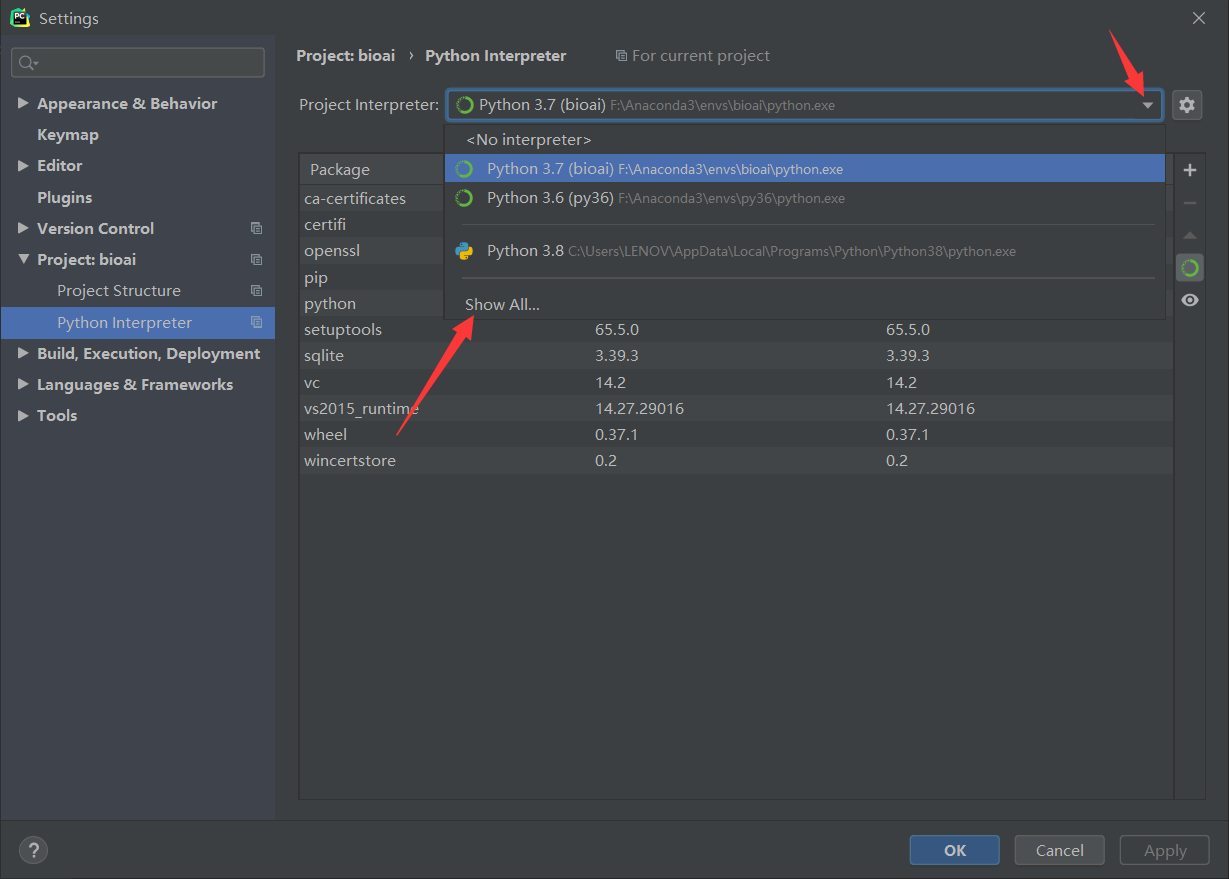This screenshot has width=1229, height=879.
Task: Select the <No interpreter> option
Action: click(805, 140)
